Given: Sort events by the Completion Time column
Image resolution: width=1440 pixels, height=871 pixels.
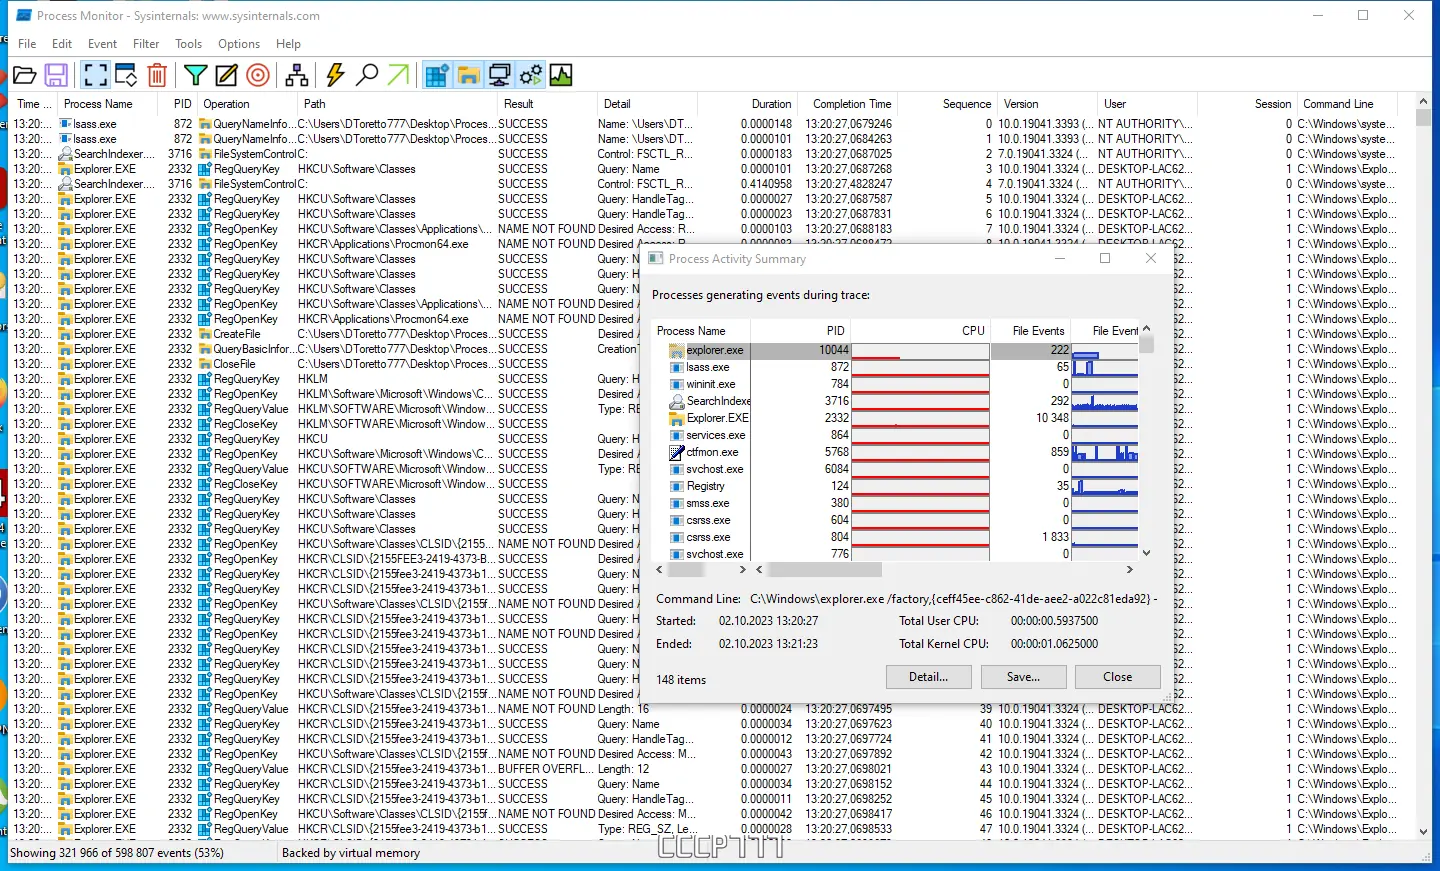Looking at the screenshot, I should (x=850, y=104).
